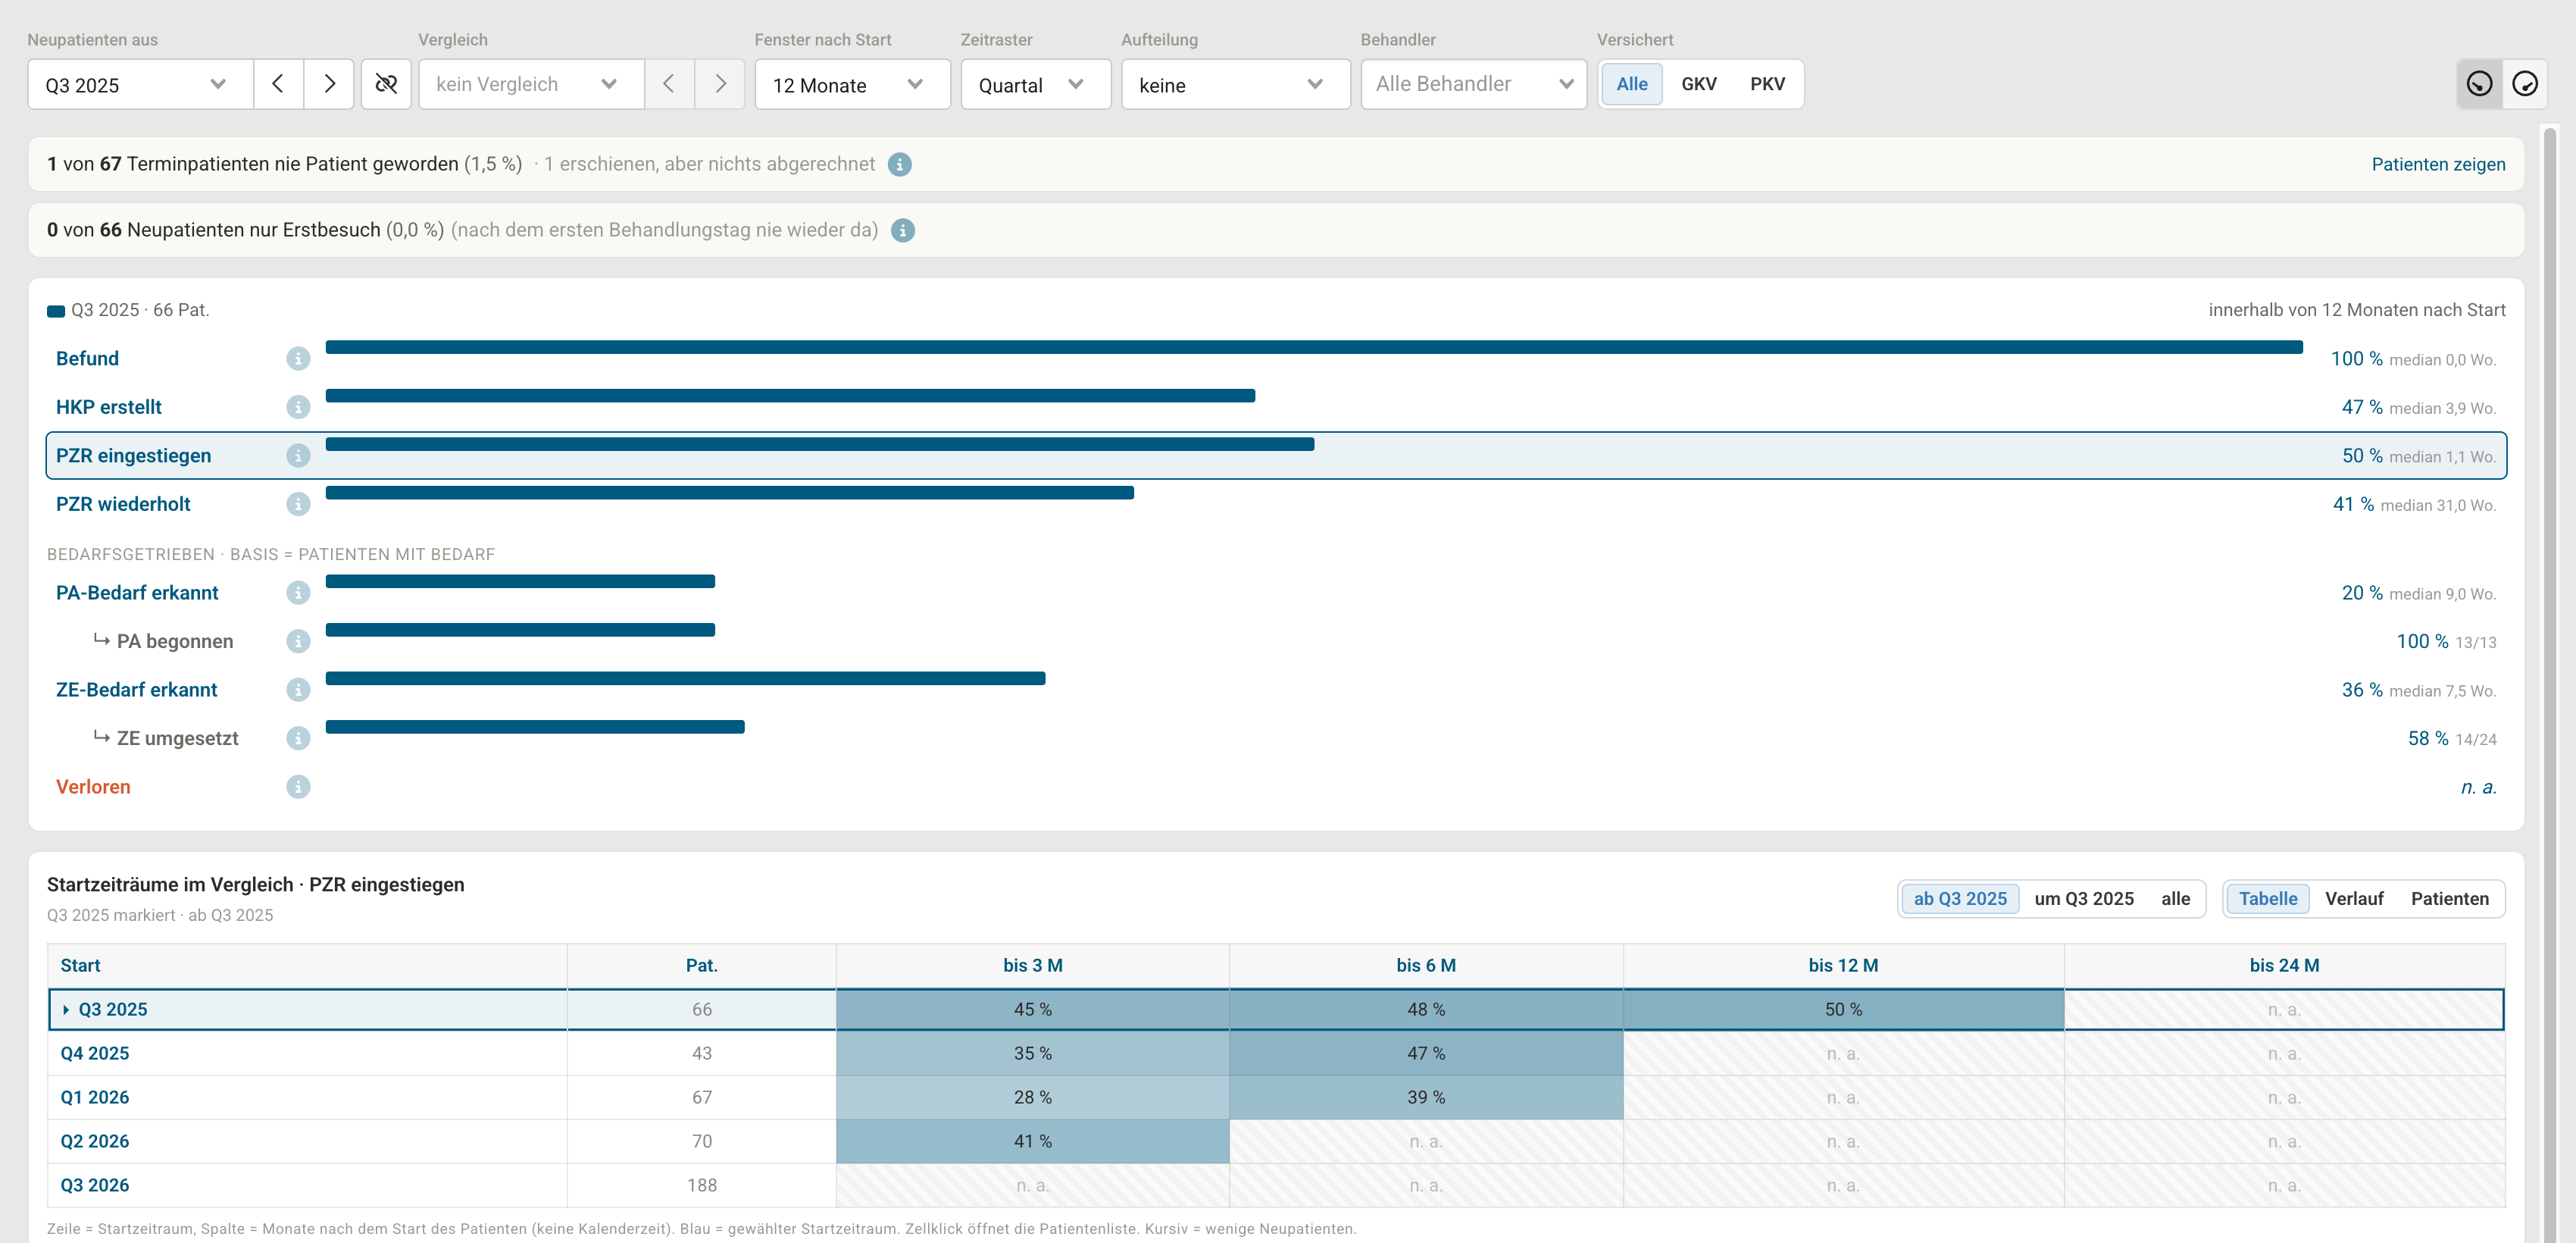Screen dimensions: 2576x1243
Task: Open the Q4 2025 start period link
Action: pos(95,1053)
